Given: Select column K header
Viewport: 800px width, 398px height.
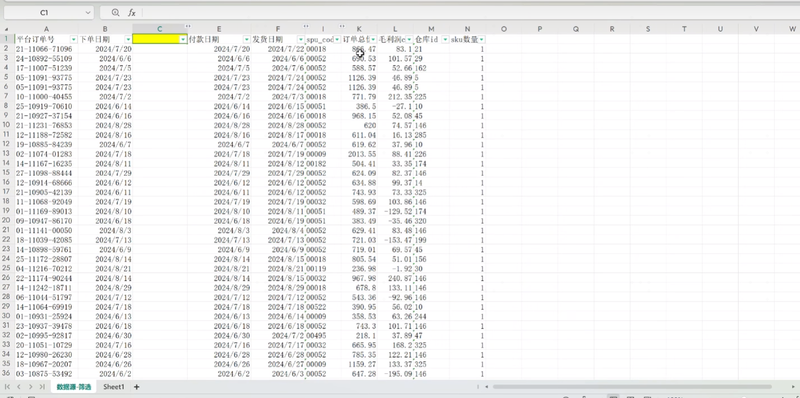Looking at the screenshot, I should 359,29.
